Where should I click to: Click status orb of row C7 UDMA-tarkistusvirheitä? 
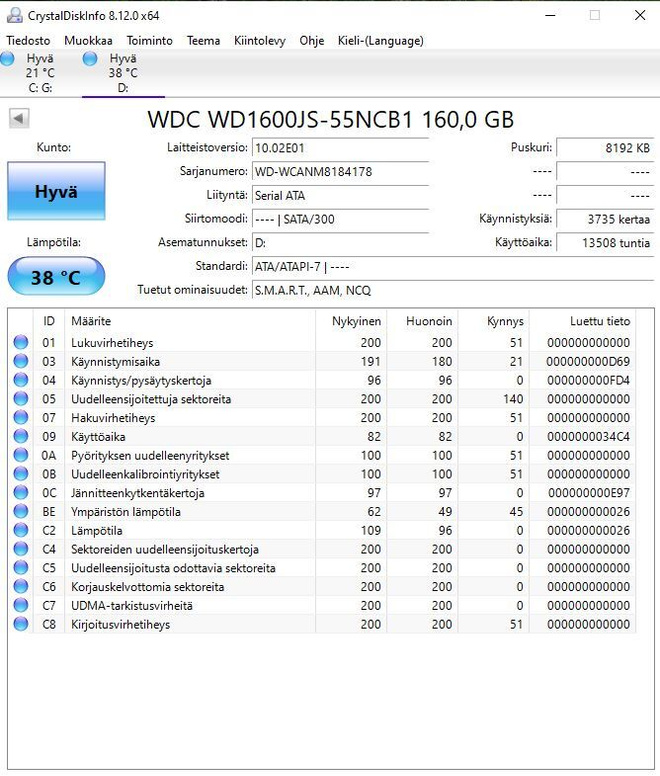[x=21, y=606]
